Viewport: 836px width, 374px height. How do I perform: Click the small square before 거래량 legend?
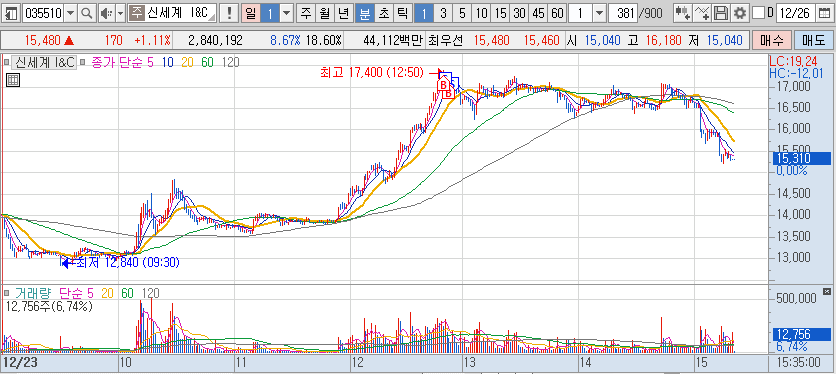6,293
